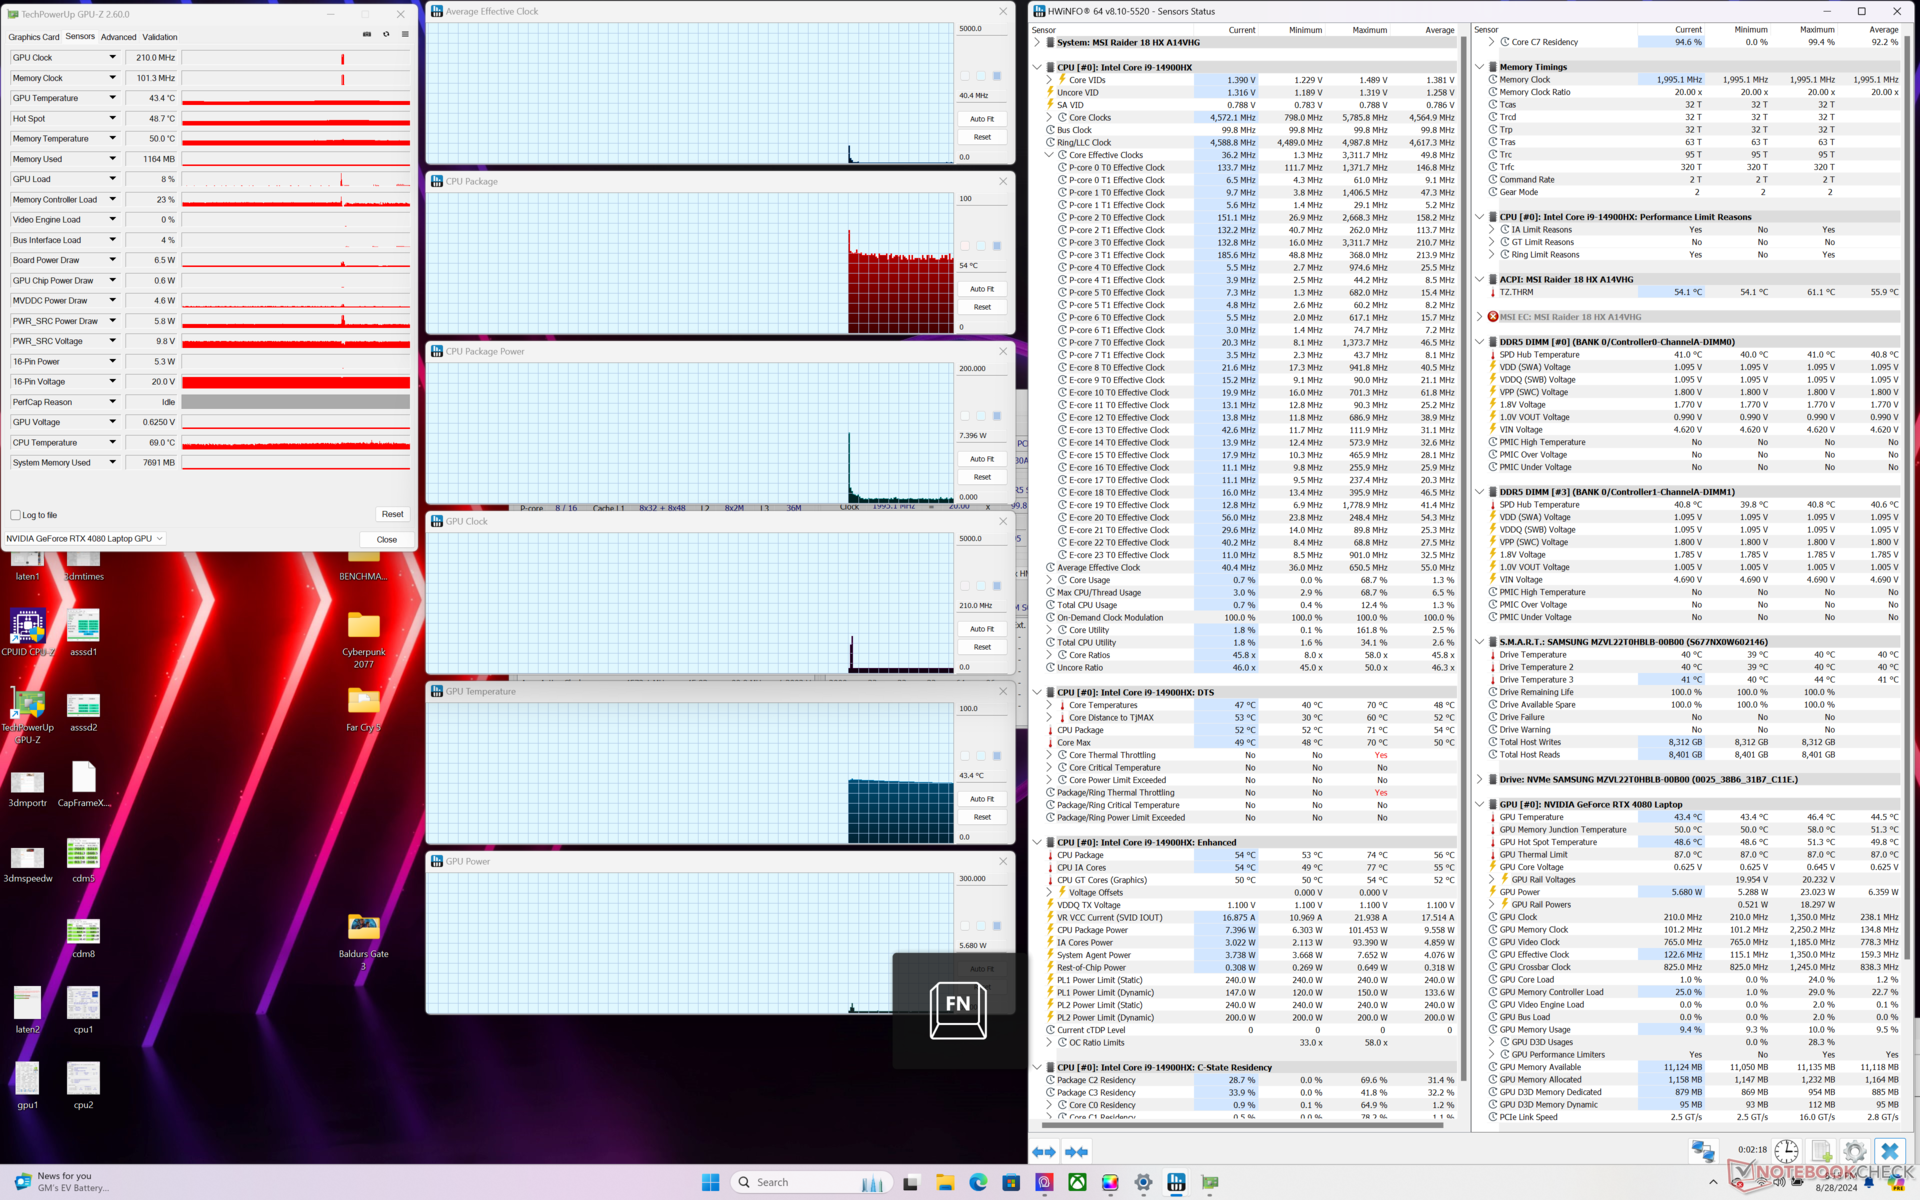Click Auto Fit in GPU Temperature graph

click(982, 799)
